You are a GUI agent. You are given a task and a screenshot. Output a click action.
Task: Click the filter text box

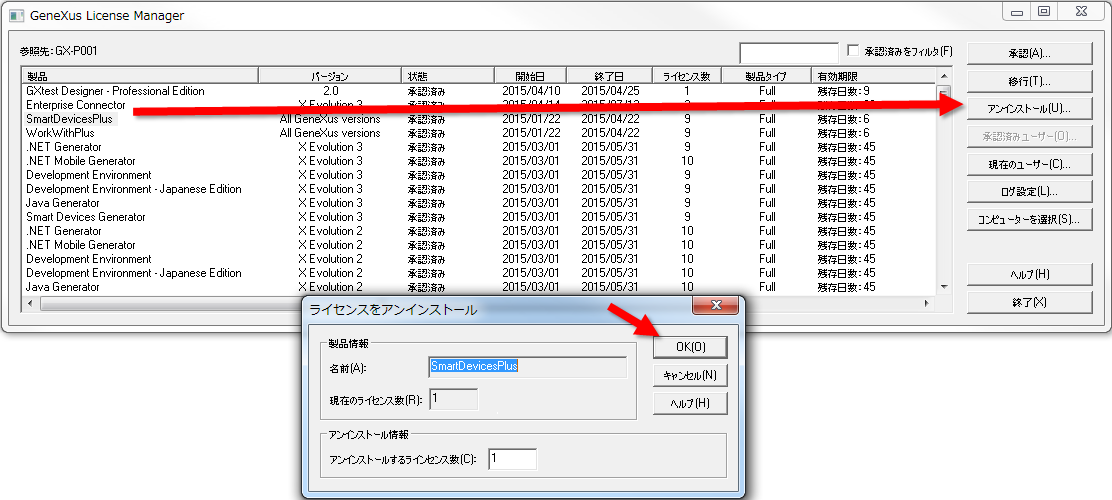click(x=789, y=52)
